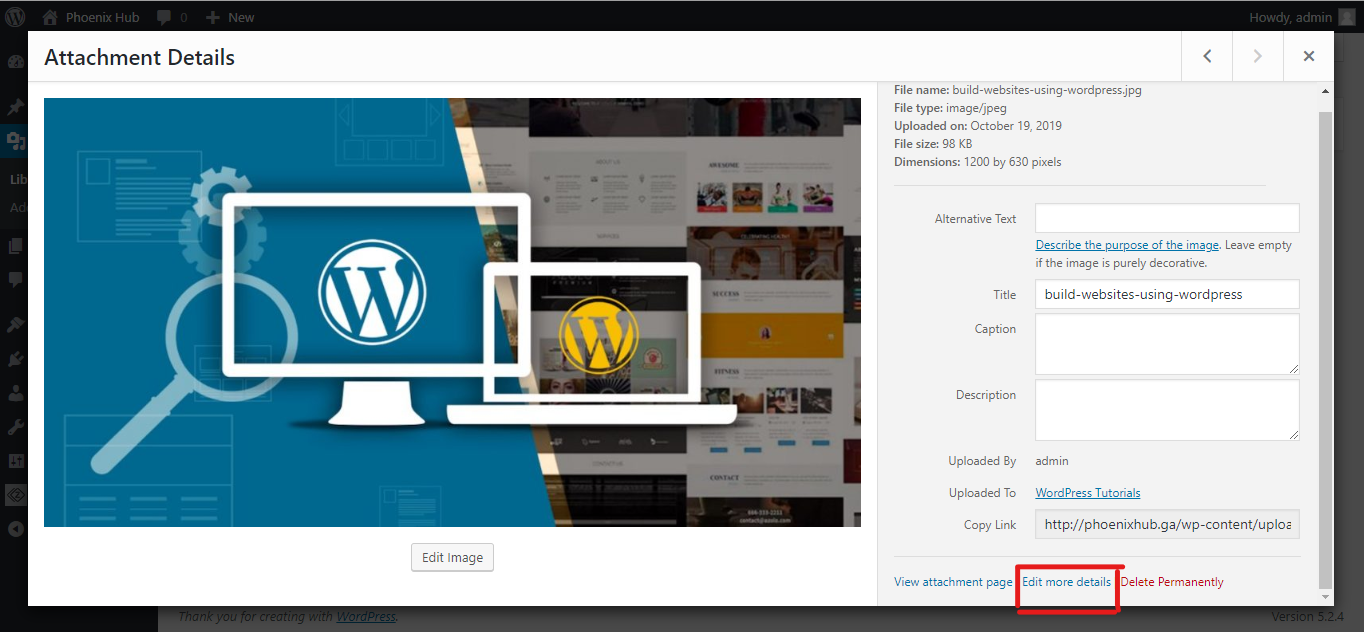Click the Uploaded By admin value
1364x632 pixels.
[x=1052, y=461]
